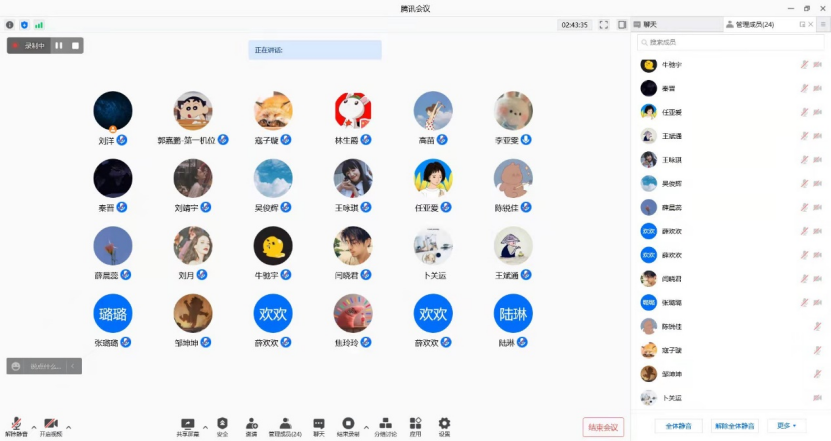Unmute microphone with 解除静音

pyautogui.click(x=16, y=424)
